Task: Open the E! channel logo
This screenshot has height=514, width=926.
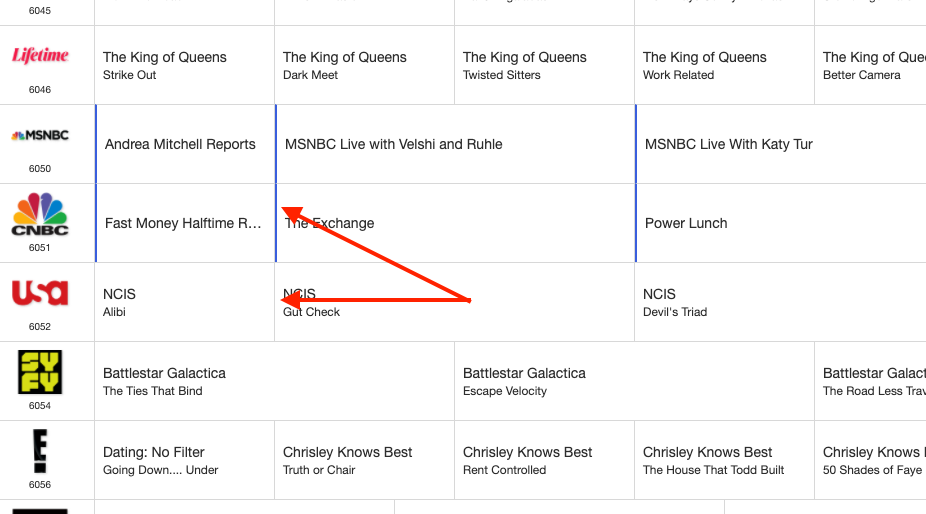Action: (x=40, y=451)
